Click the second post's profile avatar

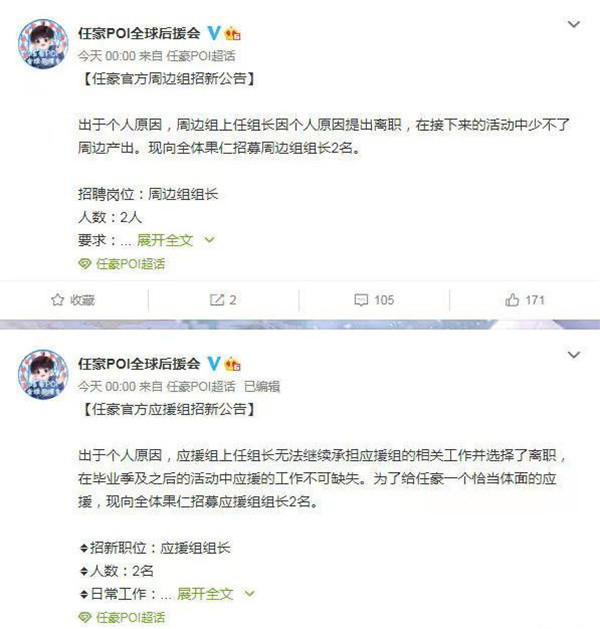43,374
